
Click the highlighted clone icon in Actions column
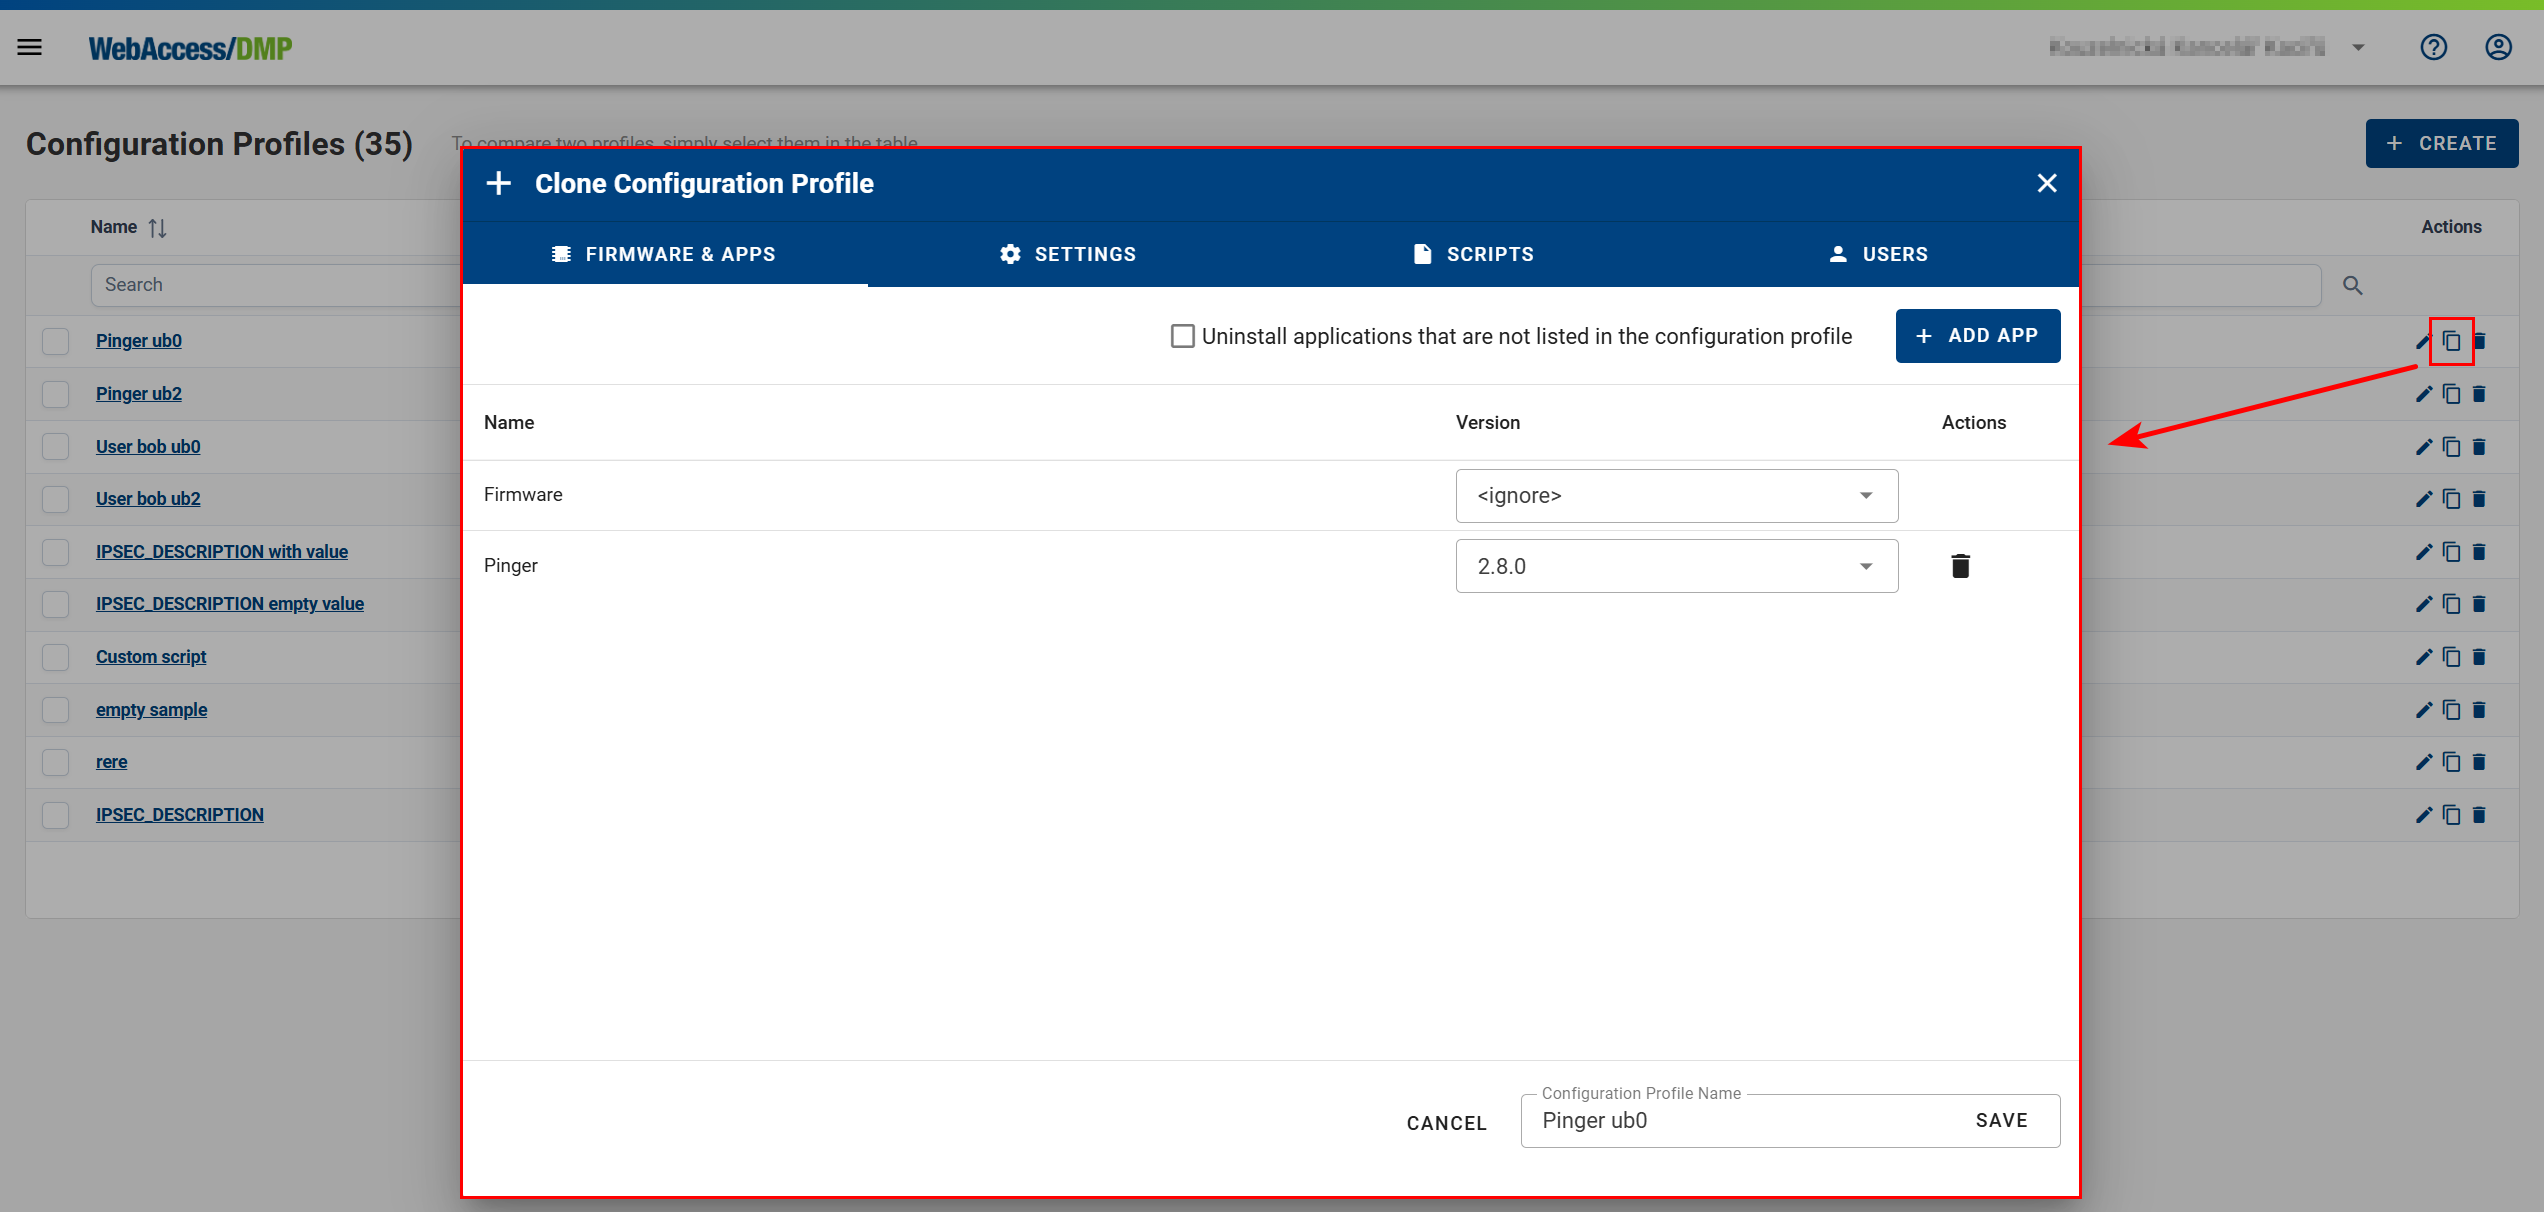2451,341
